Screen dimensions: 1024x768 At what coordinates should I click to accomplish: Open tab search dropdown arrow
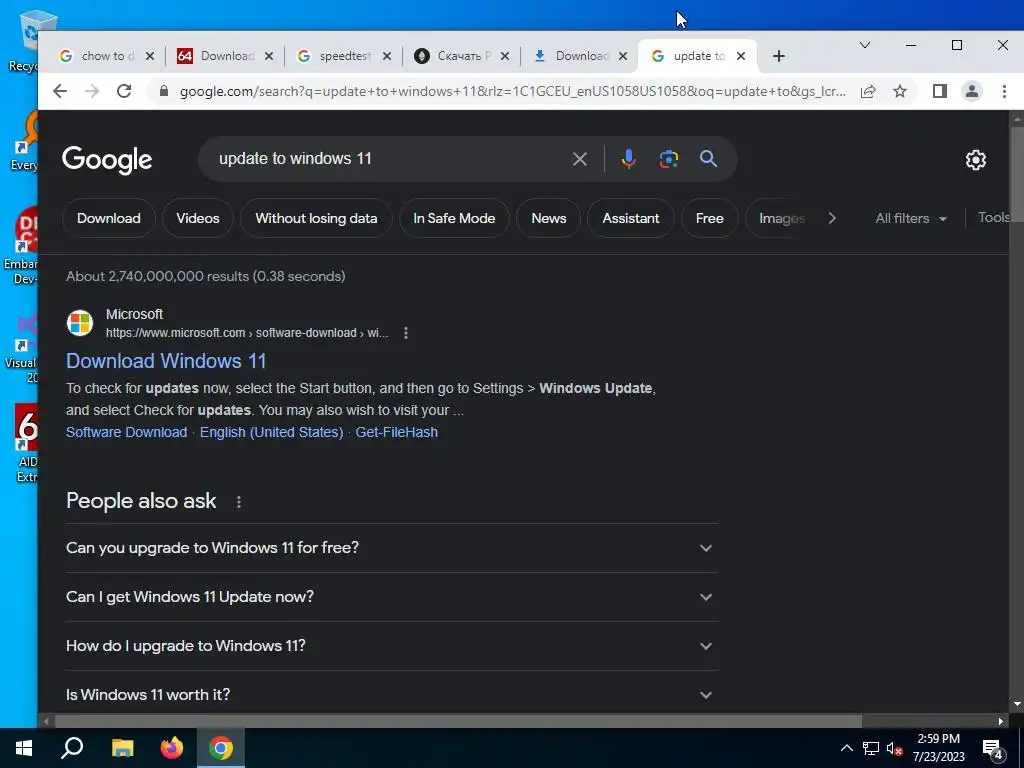[x=865, y=45]
